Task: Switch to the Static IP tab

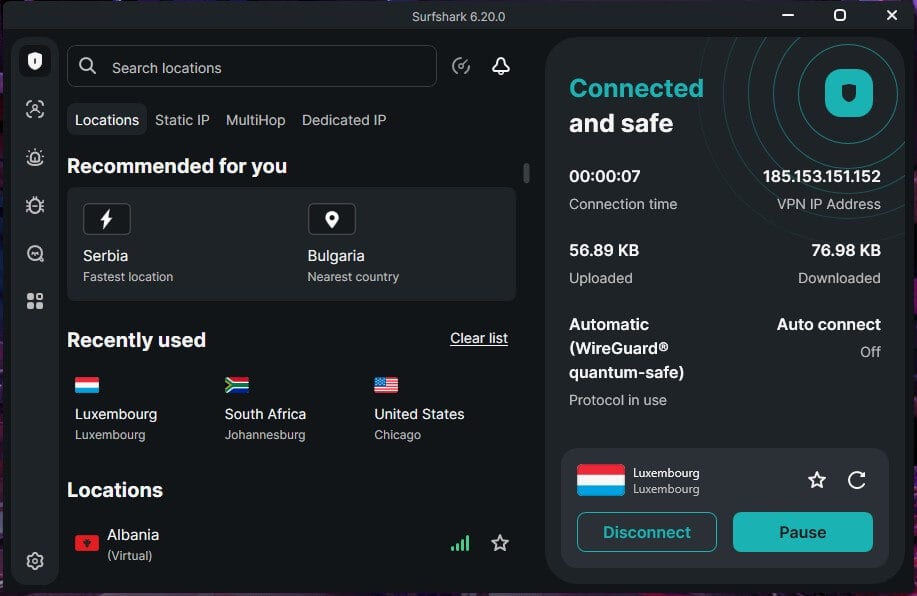Action: pyautogui.click(x=182, y=120)
